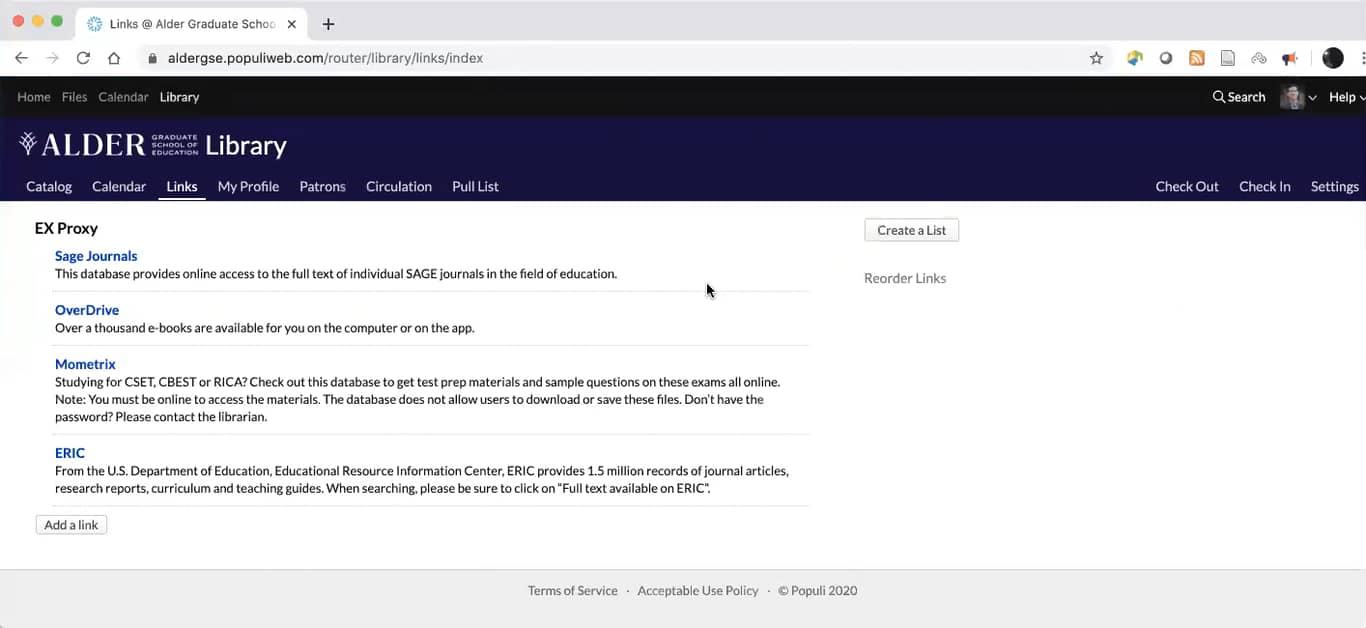Screen dimensions: 1366x628
Task: Click the Add a link button
Action: [71, 525]
